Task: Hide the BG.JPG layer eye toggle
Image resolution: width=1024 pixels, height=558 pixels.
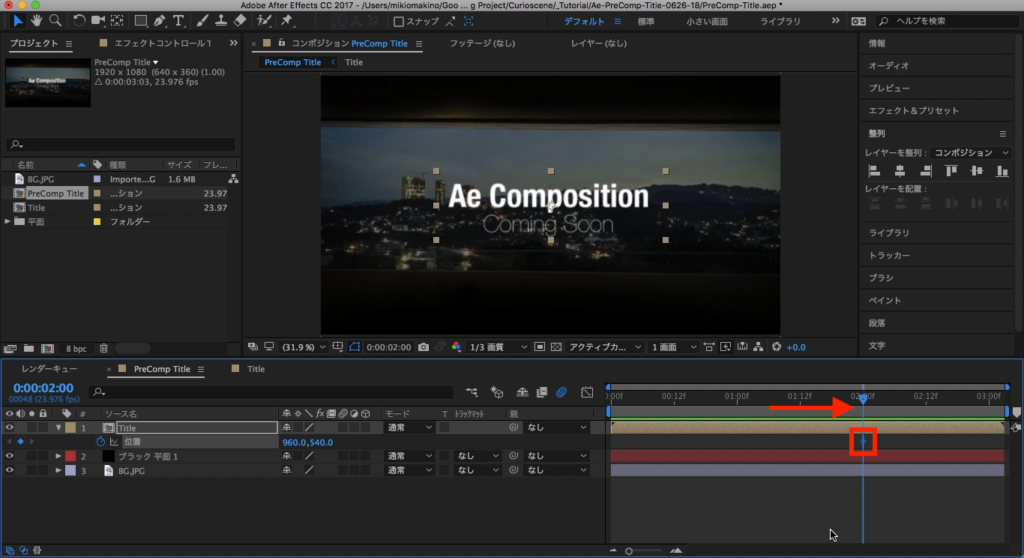Action: (x=10, y=470)
